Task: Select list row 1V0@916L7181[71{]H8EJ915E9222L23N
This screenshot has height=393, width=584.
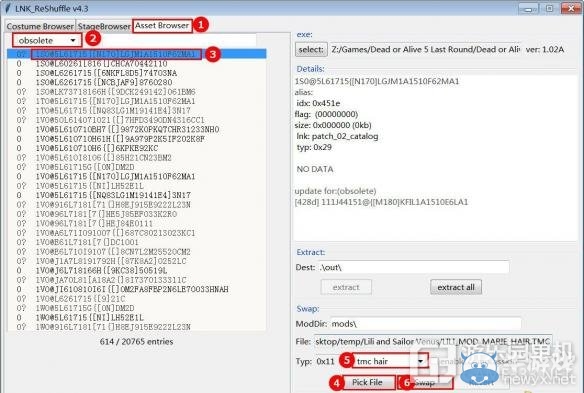Action: (x=137, y=205)
